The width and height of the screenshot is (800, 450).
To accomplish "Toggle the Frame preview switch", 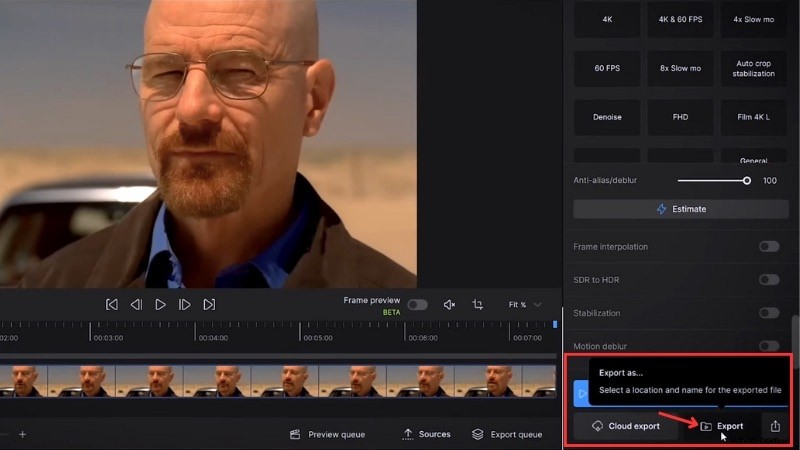I will point(417,305).
